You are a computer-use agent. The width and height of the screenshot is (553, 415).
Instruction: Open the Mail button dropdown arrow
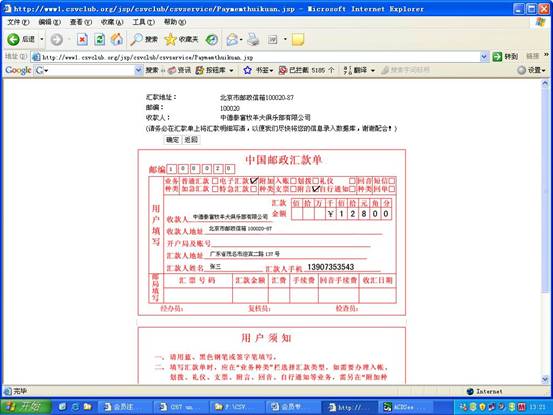pos(241,39)
